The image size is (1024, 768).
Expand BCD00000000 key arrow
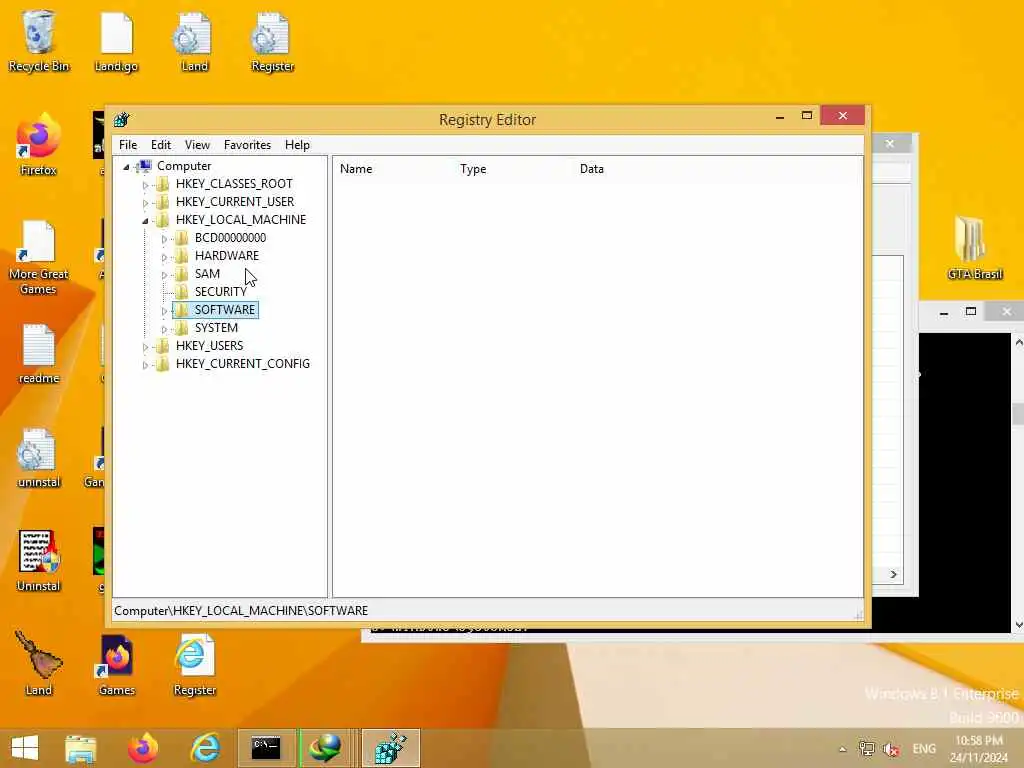click(x=164, y=239)
